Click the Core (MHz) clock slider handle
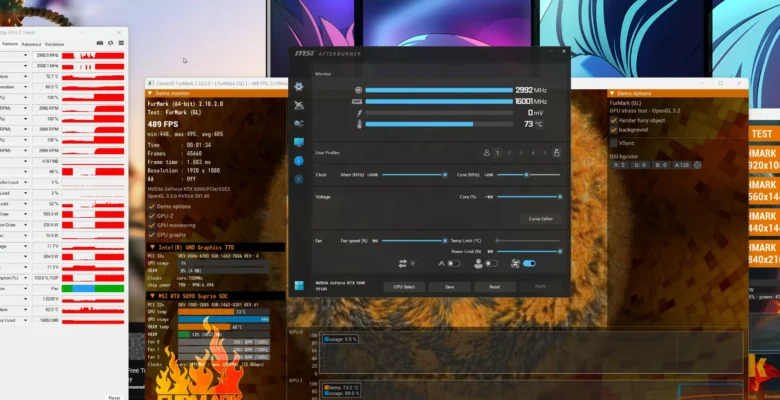The image size is (780, 400). click(x=526, y=175)
